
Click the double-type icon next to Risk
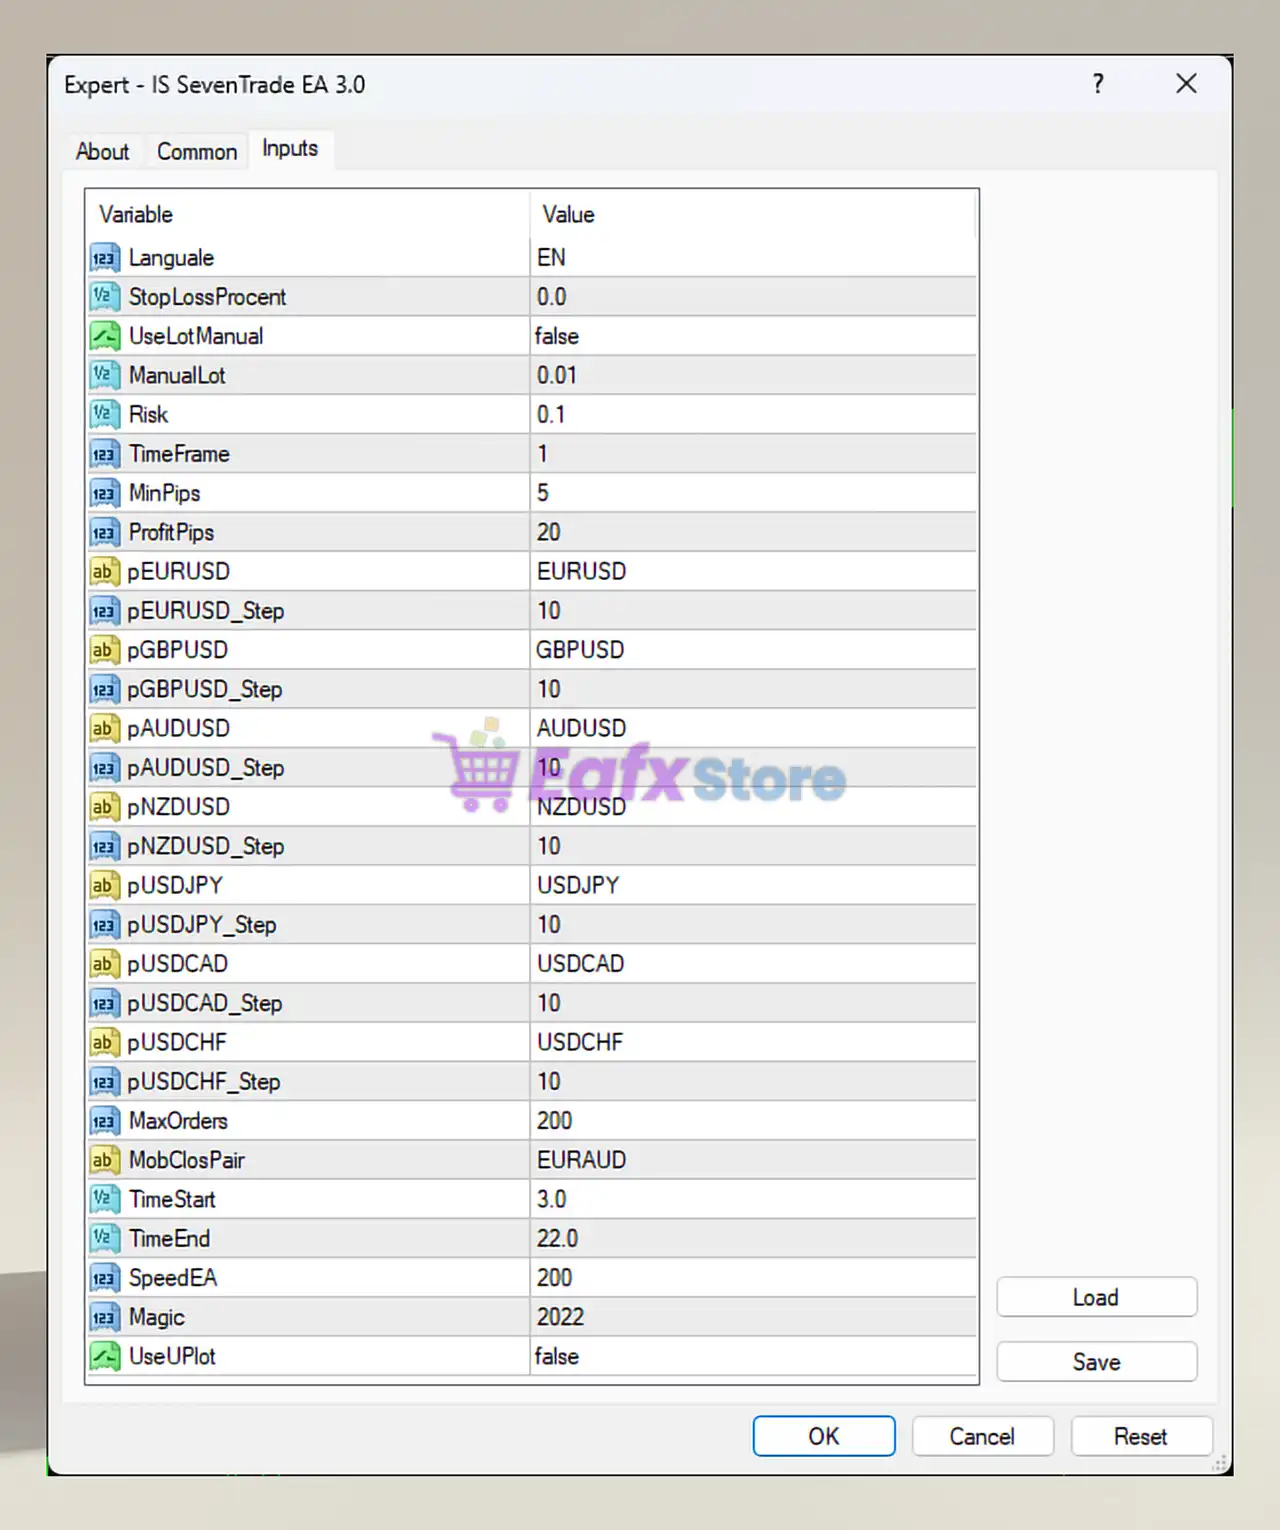click(104, 415)
